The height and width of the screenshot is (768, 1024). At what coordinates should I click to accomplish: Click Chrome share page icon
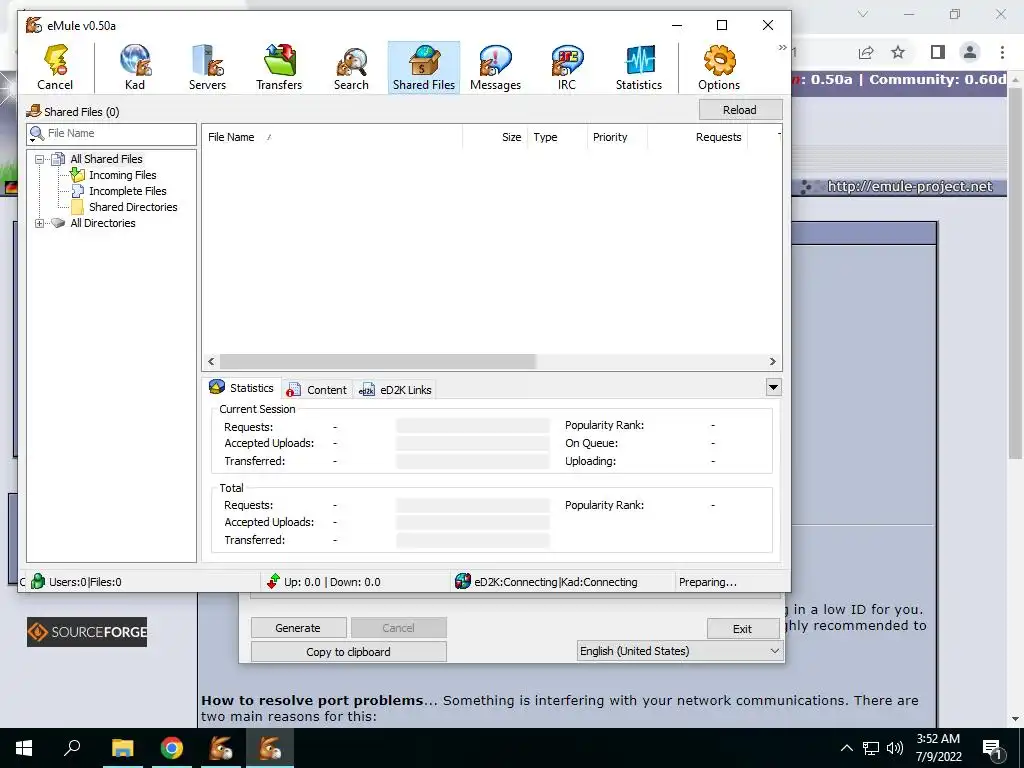866,52
